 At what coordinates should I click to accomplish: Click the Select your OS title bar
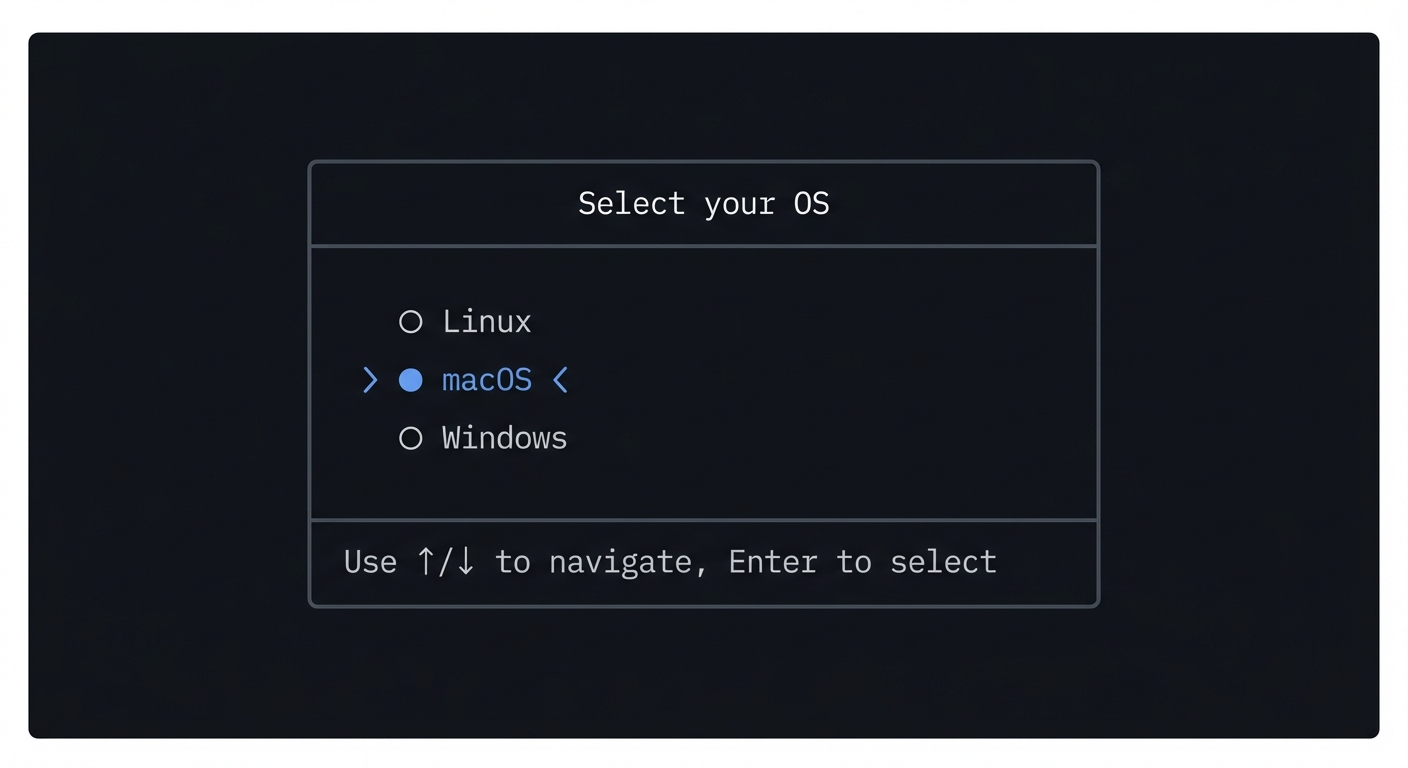[703, 203]
